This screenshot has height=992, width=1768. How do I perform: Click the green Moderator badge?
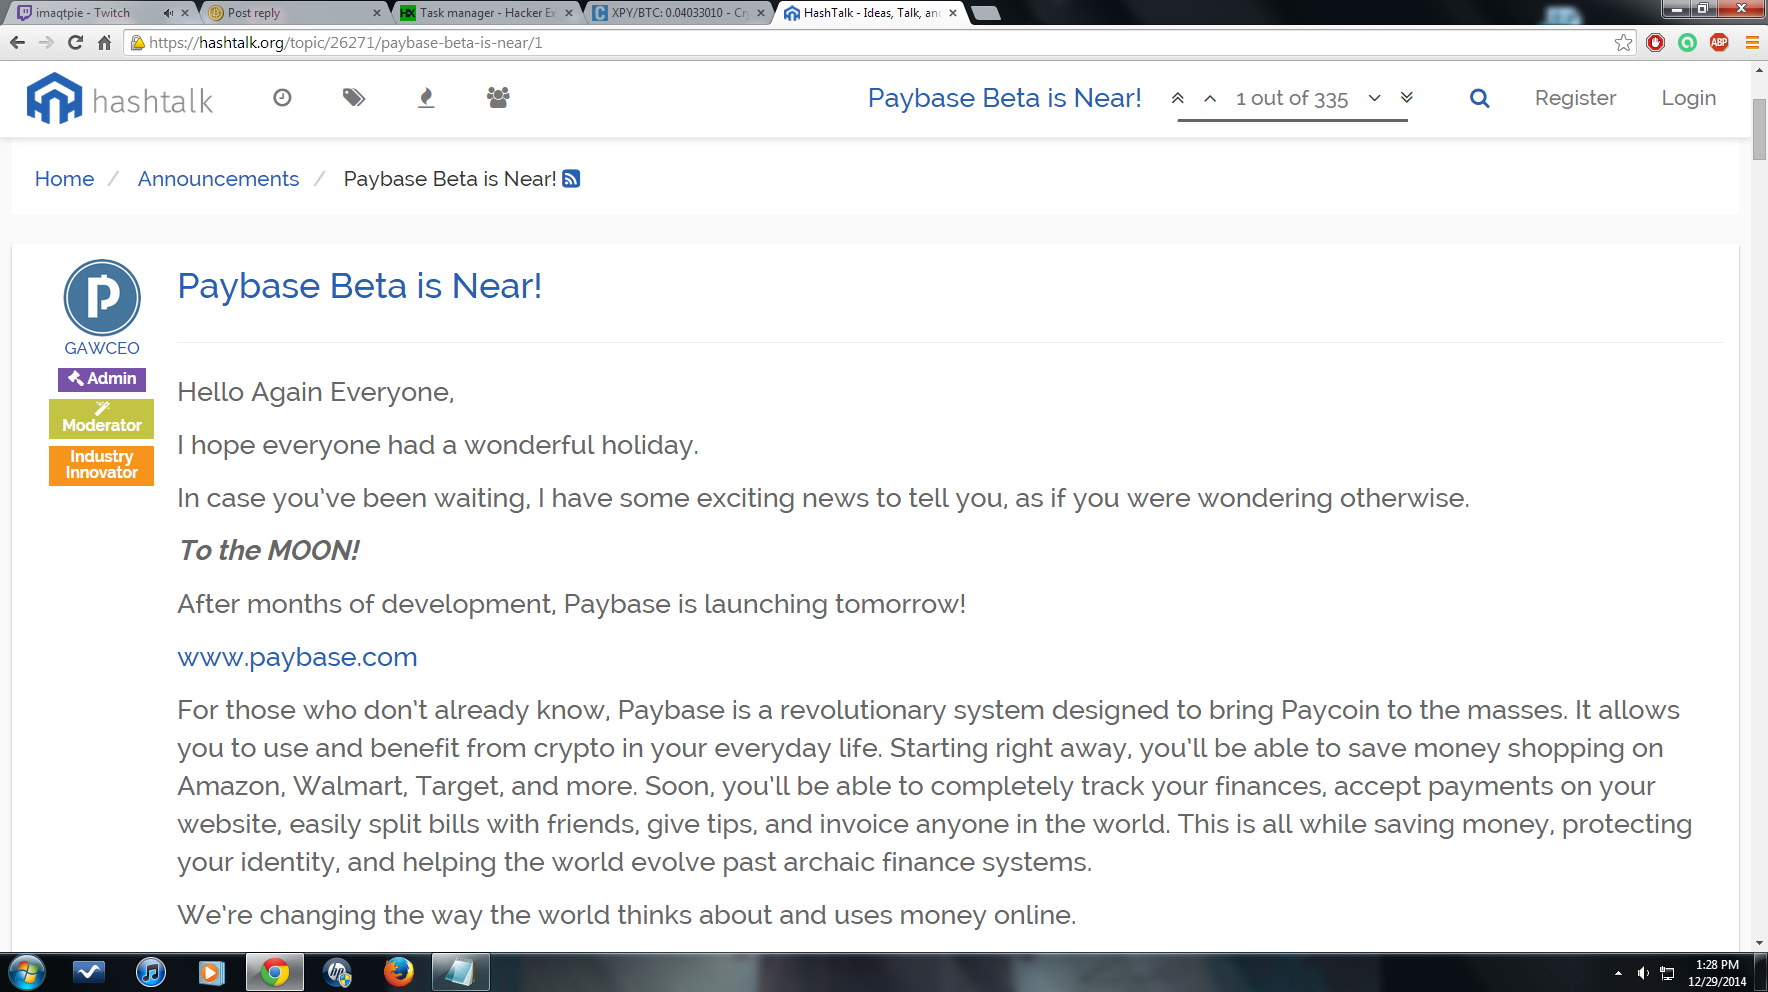102,419
